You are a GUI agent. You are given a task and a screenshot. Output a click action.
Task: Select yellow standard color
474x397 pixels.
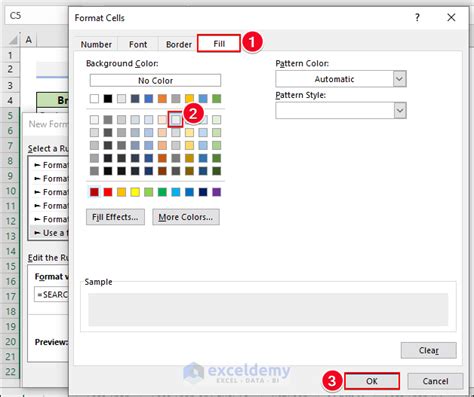pos(135,192)
